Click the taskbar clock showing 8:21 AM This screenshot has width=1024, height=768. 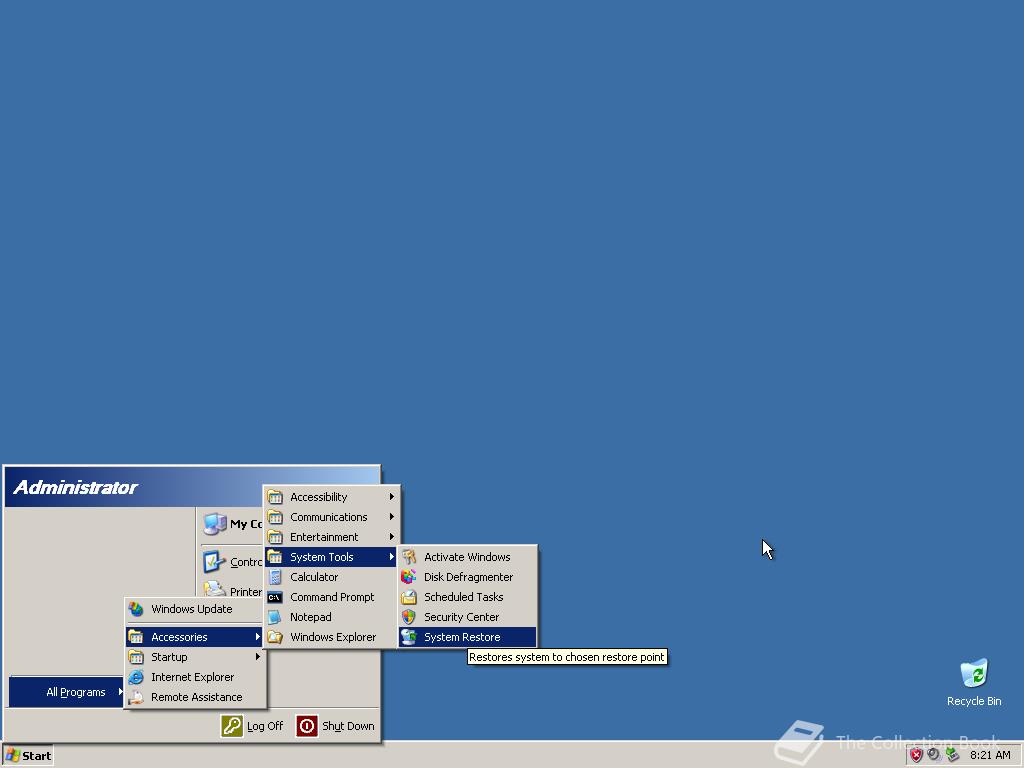pos(990,756)
